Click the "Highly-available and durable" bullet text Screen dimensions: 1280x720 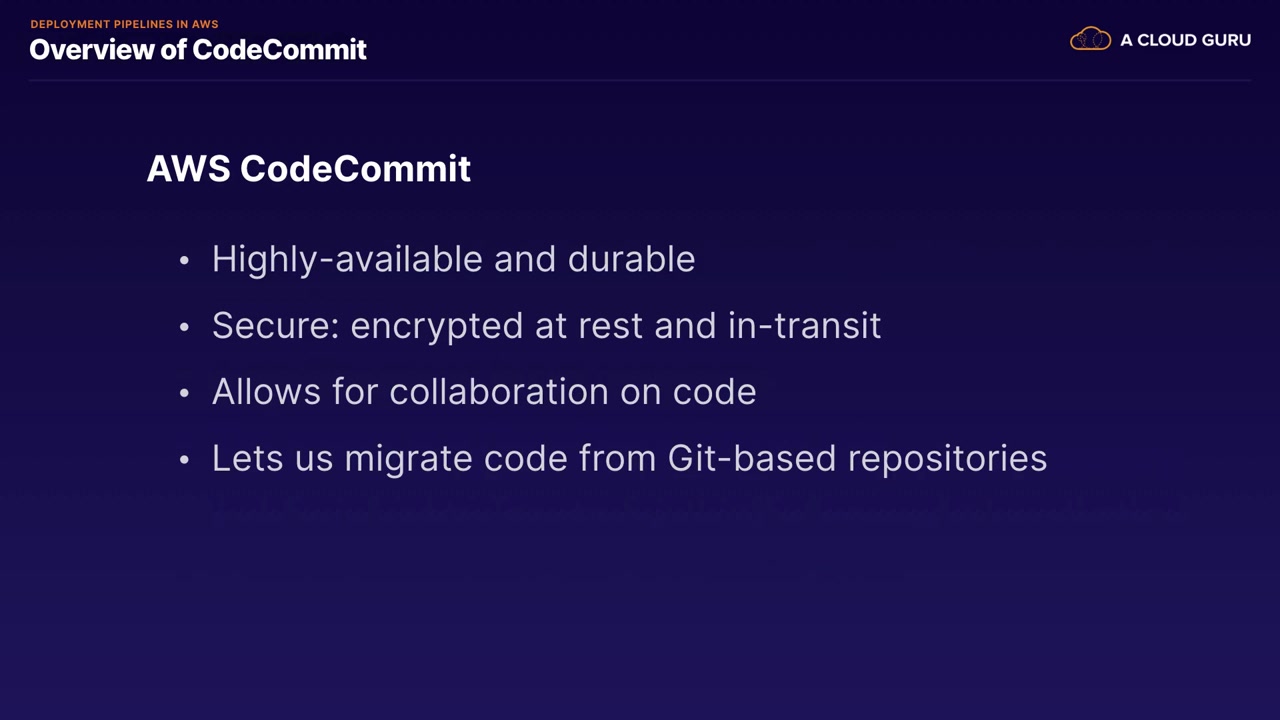[x=453, y=259]
